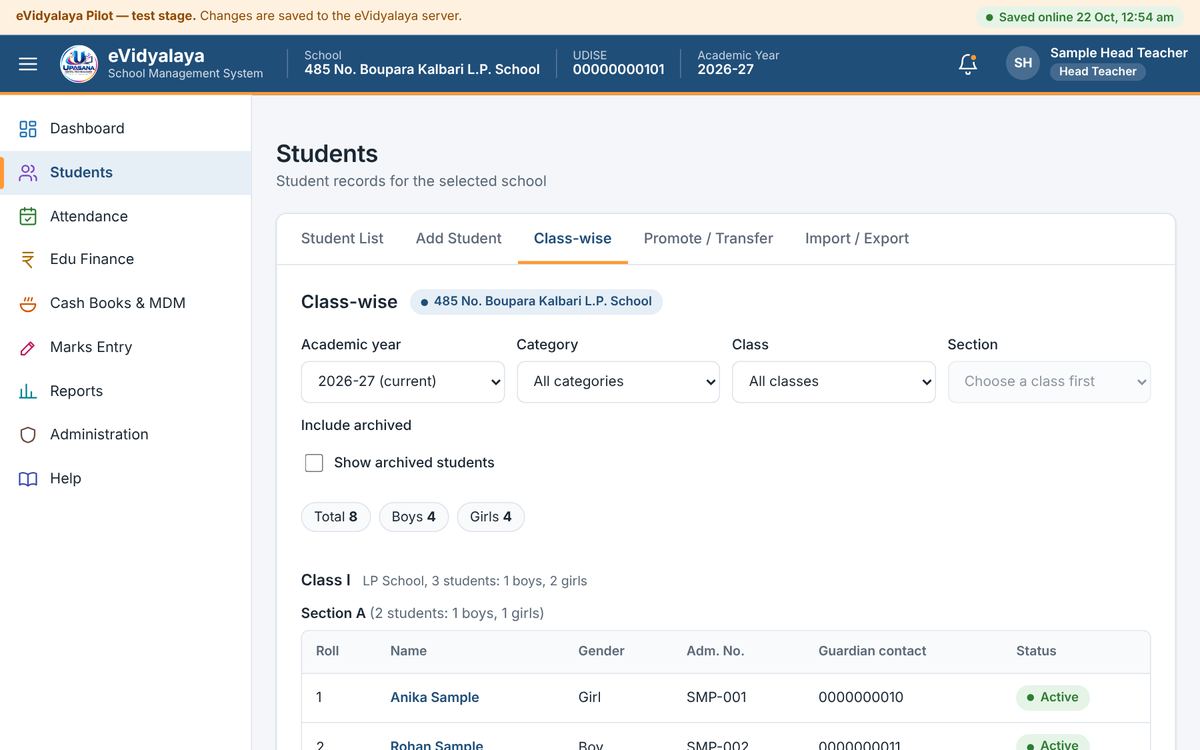The height and width of the screenshot is (750, 1200).
Task: Click the Administration shield icon
Action: coord(28,435)
